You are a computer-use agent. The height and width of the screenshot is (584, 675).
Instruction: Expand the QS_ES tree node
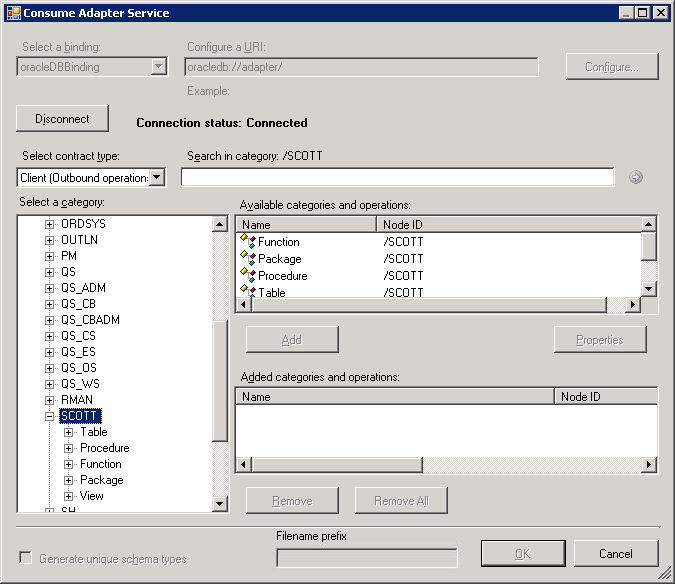[50, 352]
